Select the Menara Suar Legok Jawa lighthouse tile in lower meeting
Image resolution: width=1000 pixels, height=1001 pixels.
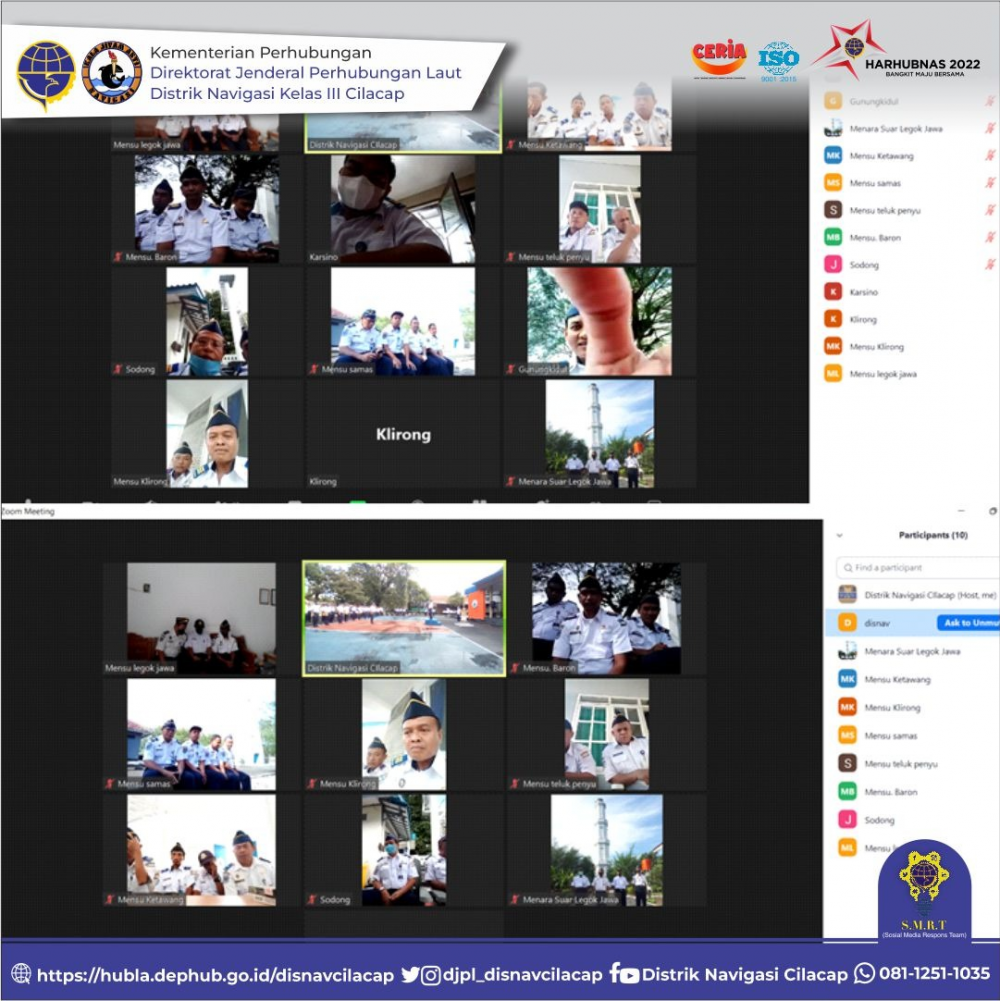(607, 850)
